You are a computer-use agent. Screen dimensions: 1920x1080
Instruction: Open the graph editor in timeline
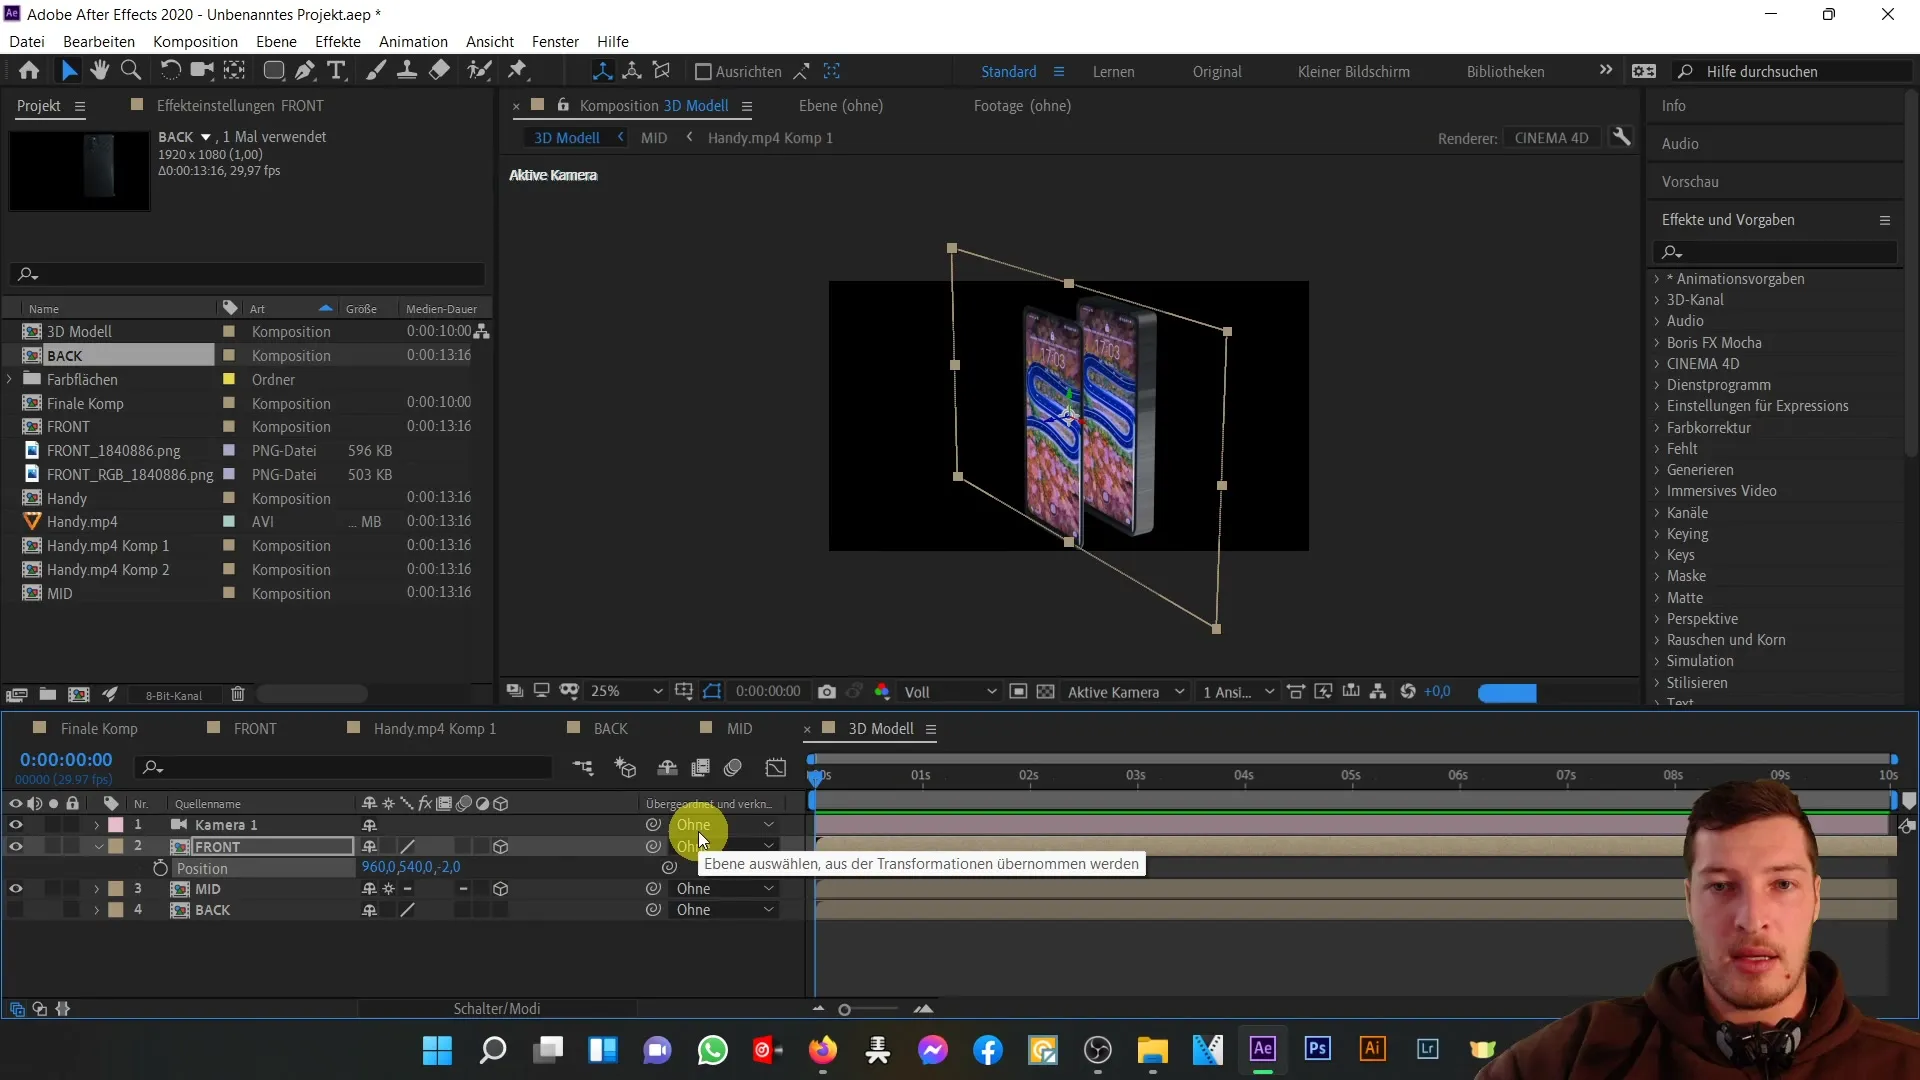click(x=776, y=767)
